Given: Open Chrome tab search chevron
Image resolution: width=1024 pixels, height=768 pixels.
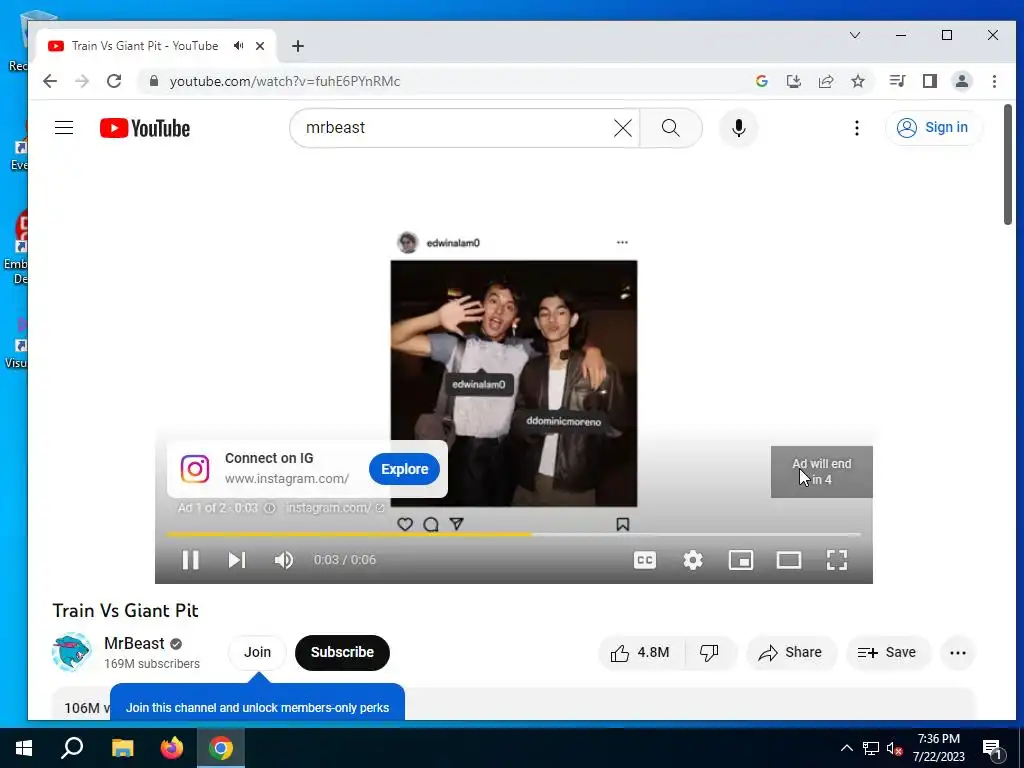Looking at the screenshot, I should point(855,35).
